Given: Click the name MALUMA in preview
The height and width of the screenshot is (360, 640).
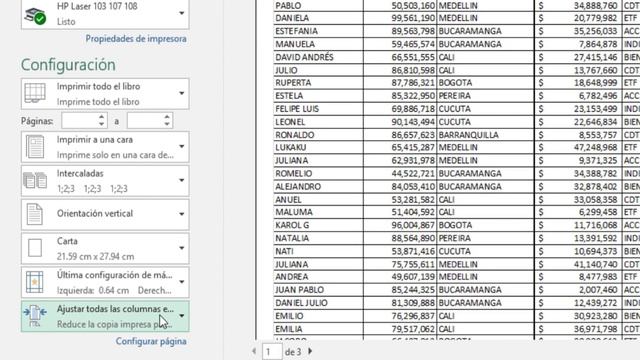Looking at the screenshot, I should coord(294,212).
